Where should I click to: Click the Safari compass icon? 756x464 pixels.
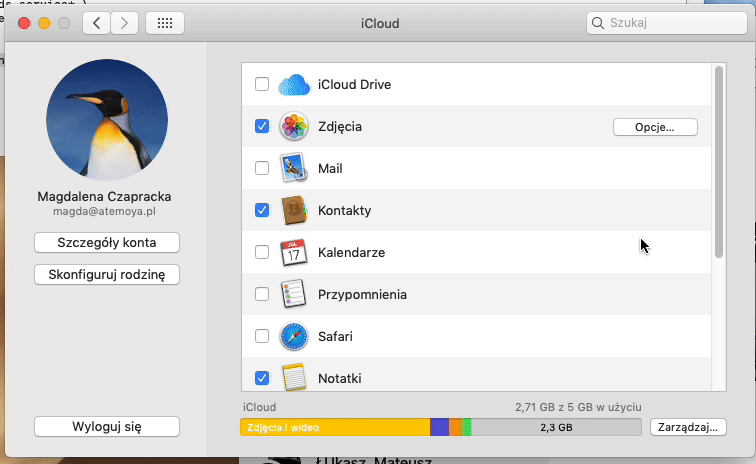[x=294, y=336]
